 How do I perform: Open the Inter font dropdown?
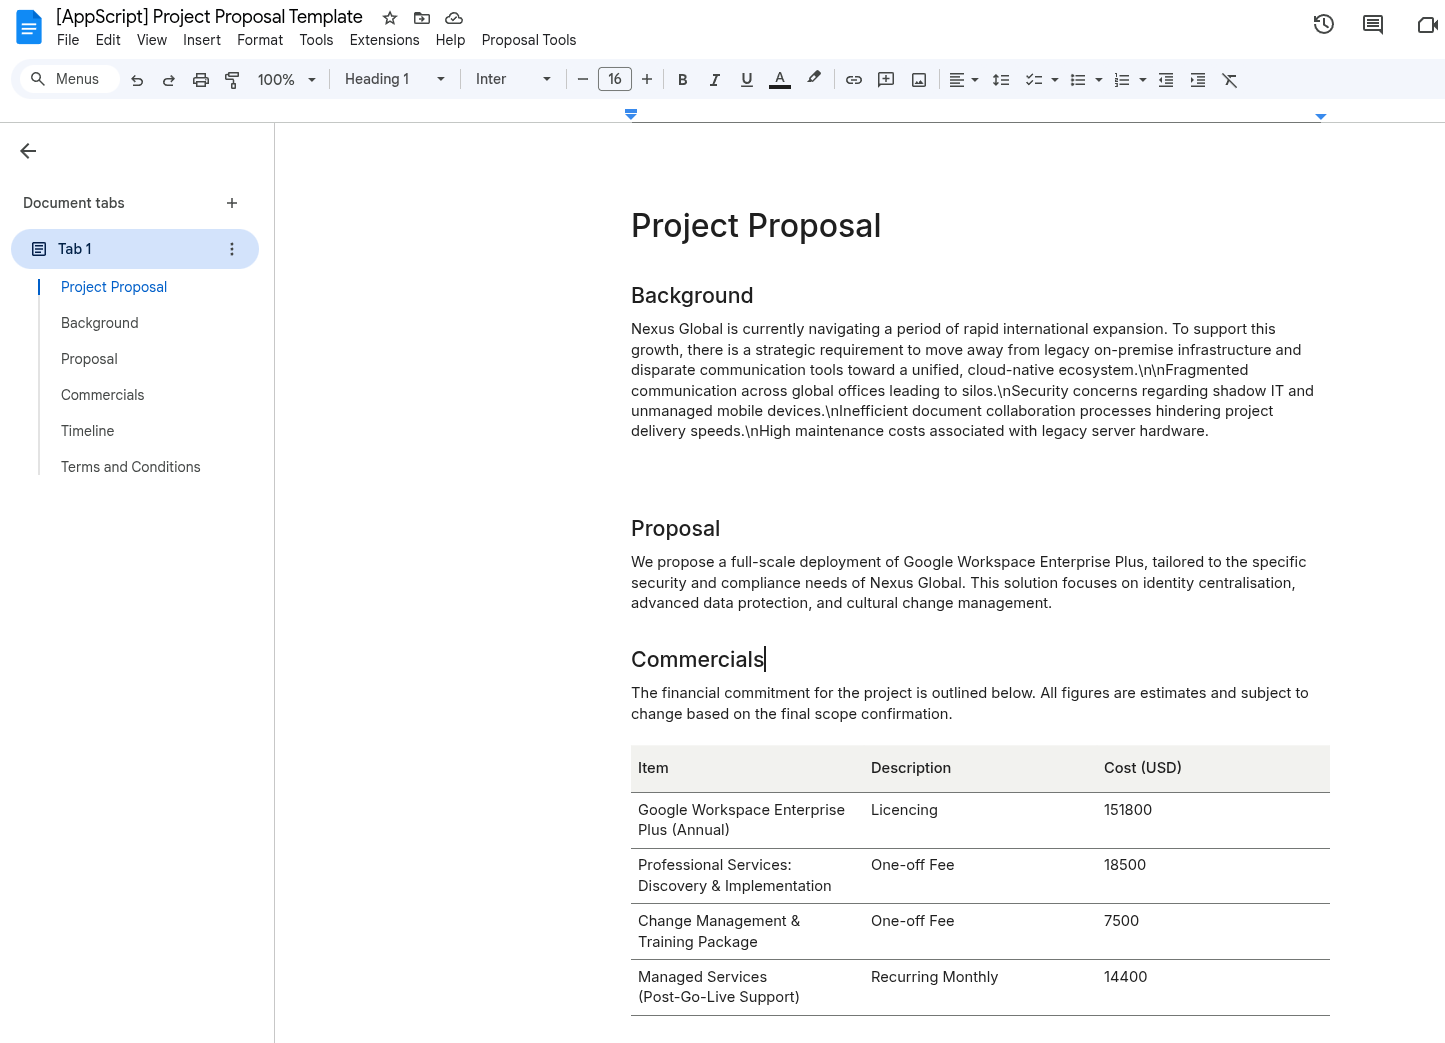[513, 79]
